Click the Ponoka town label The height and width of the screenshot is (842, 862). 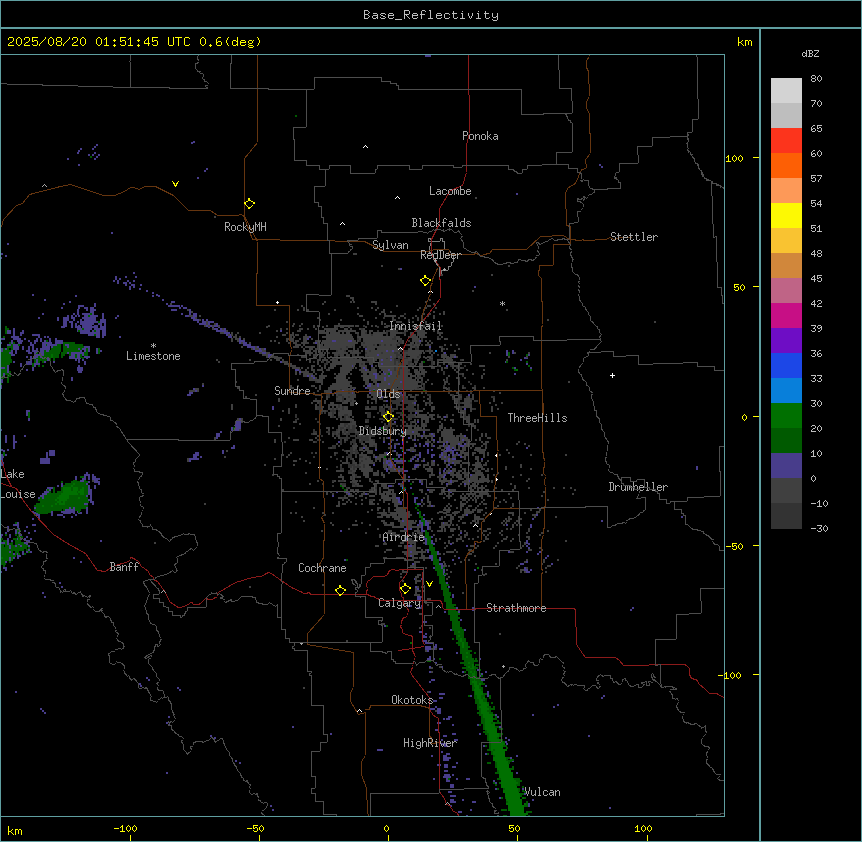(x=480, y=136)
